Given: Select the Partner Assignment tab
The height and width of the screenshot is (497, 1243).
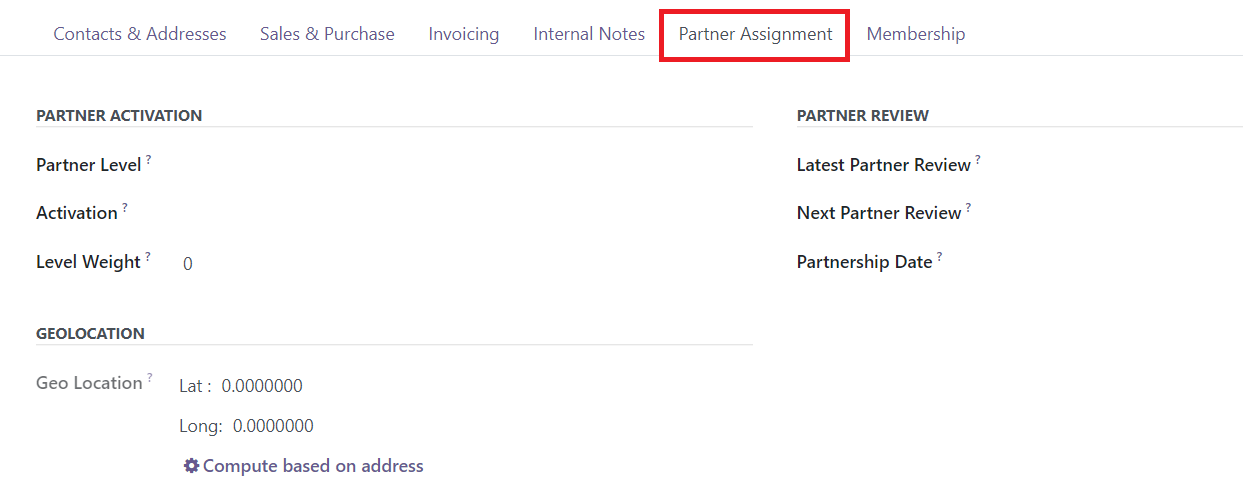Looking at the screenshot, I should tap(755, 34).
